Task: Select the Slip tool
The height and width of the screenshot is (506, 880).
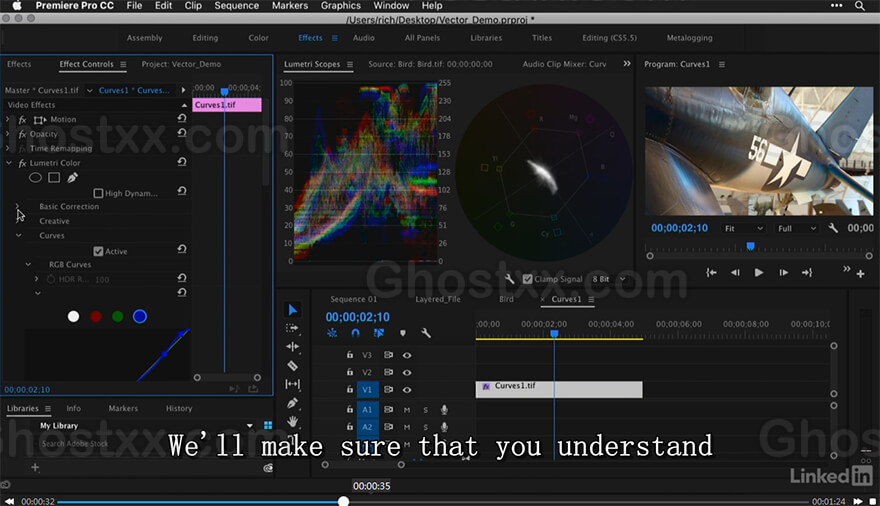Action: click(x=292, y=384)
